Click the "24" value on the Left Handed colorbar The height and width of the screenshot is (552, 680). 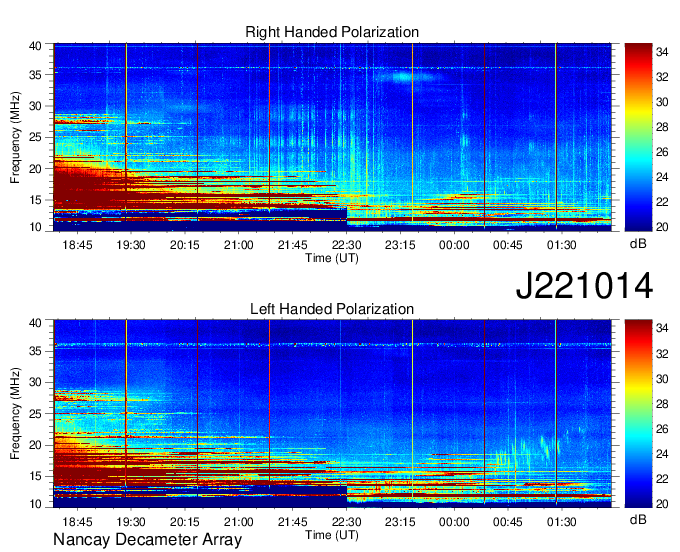pyautogui.click(x=662, y=454)
